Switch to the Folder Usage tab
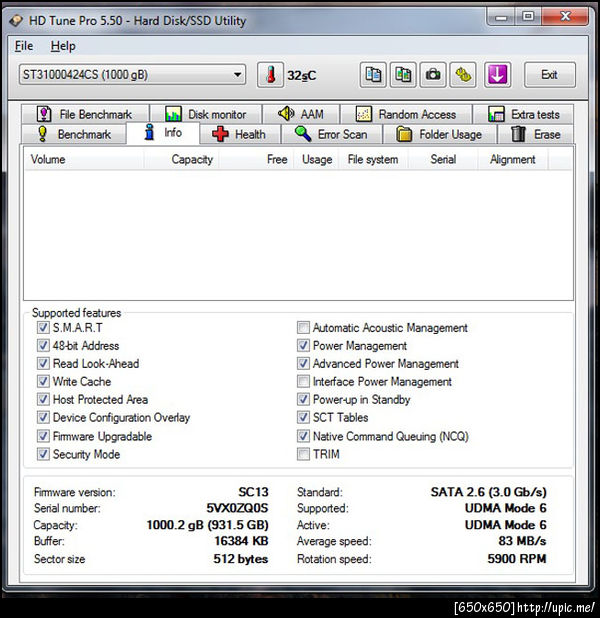 tap(439, 134)
